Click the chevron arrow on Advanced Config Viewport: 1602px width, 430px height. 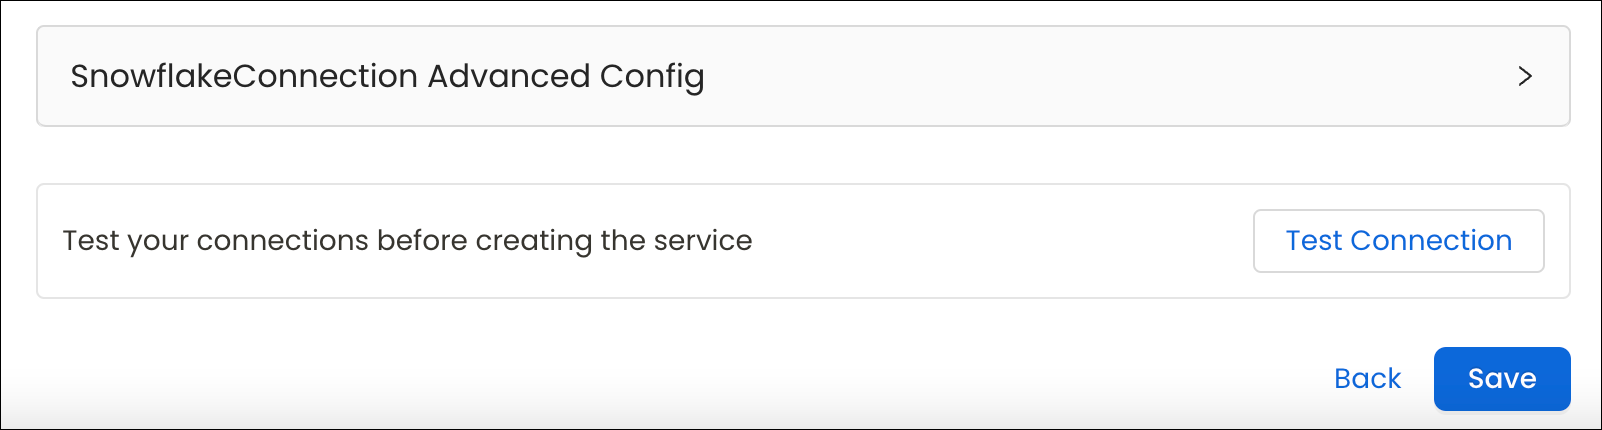point(1524,76)
